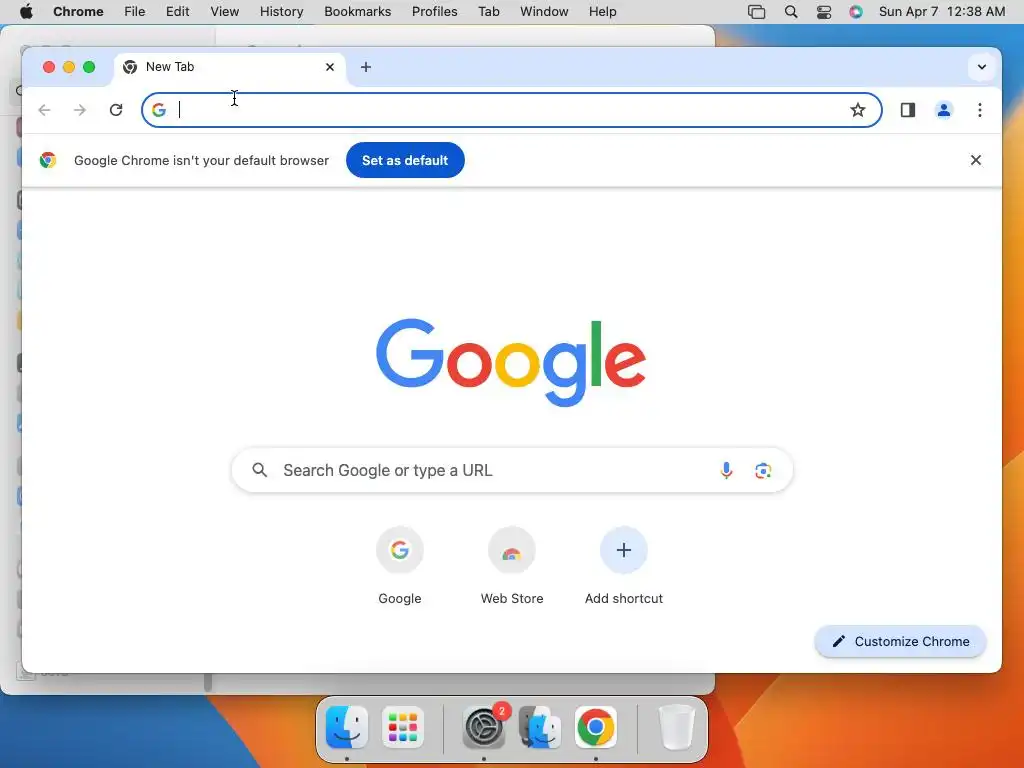This screenshot has width=1024, height=768.
Task: Click the date and time in menu bar
Action: click(942, 12)
